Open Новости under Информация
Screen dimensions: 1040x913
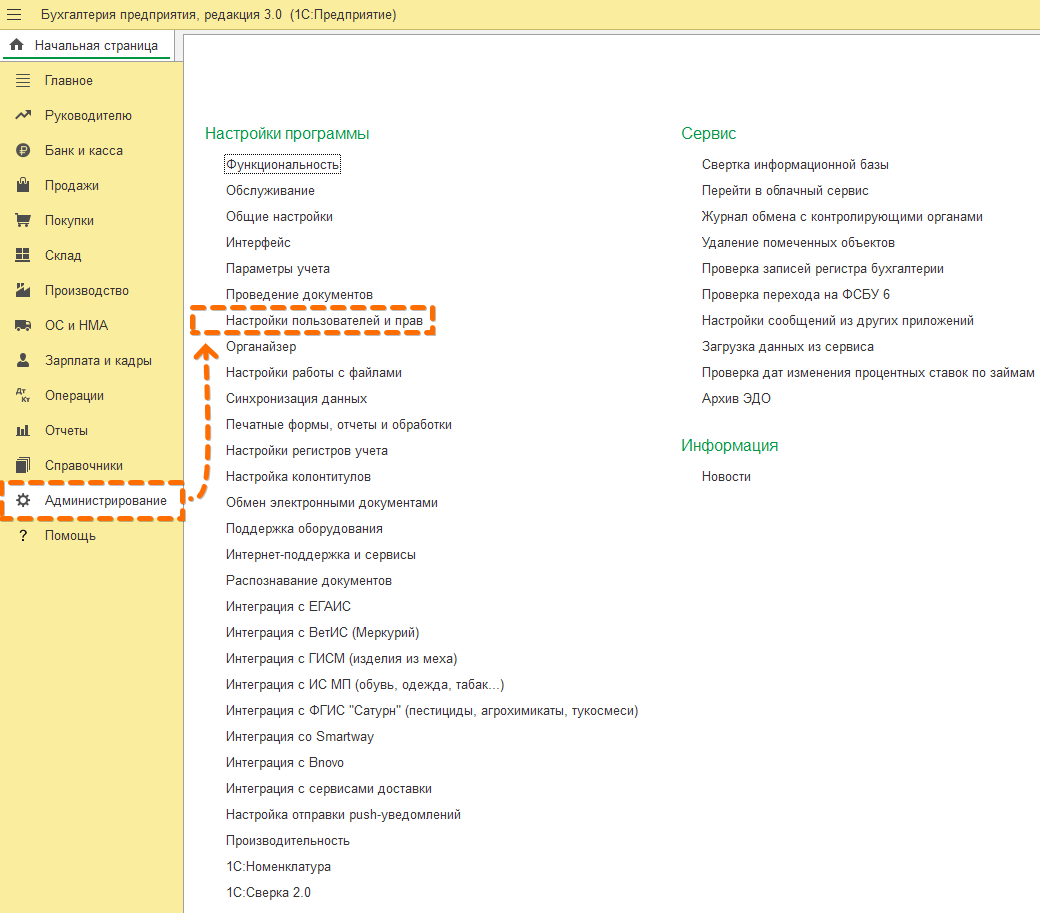coord(726,476)
